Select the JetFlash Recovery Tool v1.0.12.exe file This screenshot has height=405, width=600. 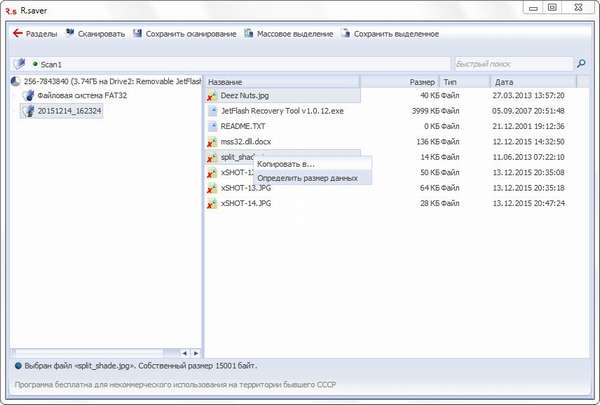(x=281, y=111)
